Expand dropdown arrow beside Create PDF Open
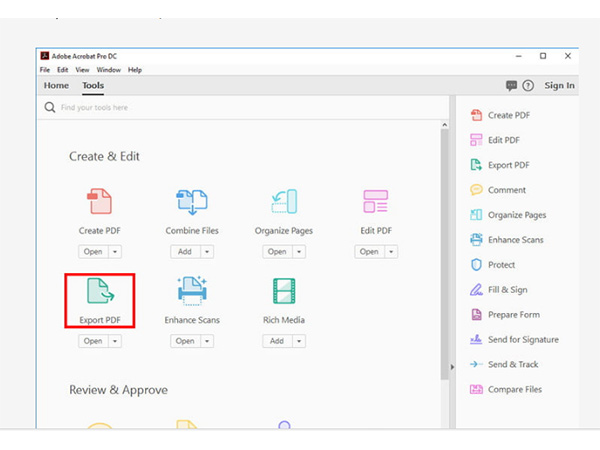The width and height of the screenshot is (600, 450). coord(115,252)
